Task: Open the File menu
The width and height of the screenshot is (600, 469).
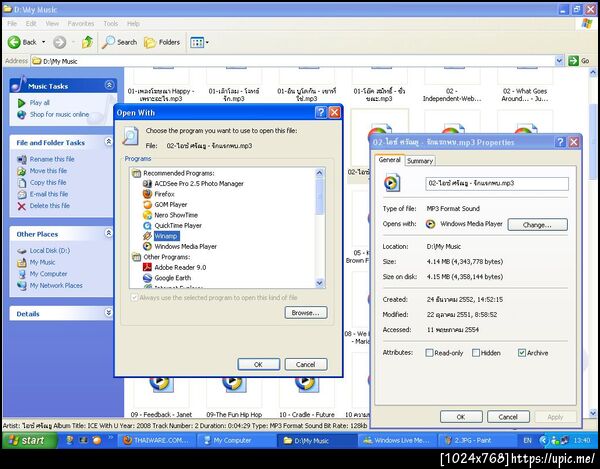Action: (x=12, y=24)
